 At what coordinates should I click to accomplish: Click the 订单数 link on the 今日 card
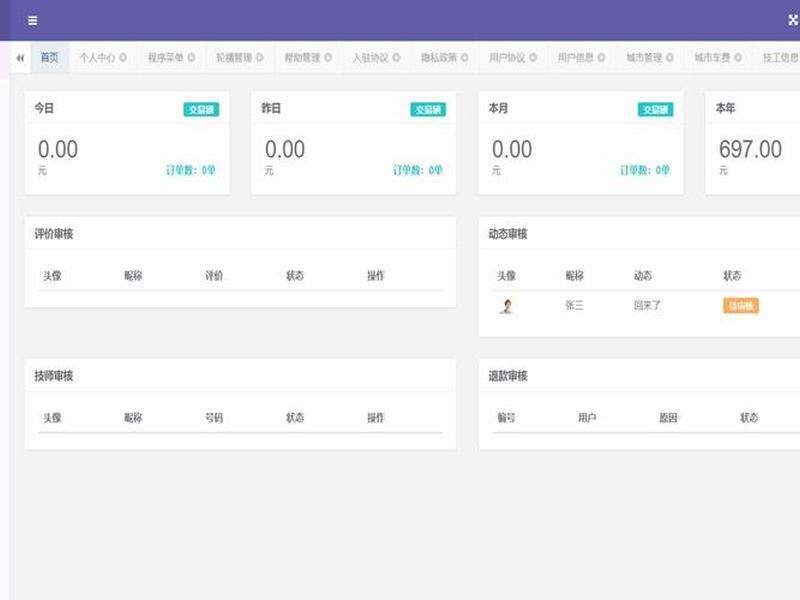point(191,170)
